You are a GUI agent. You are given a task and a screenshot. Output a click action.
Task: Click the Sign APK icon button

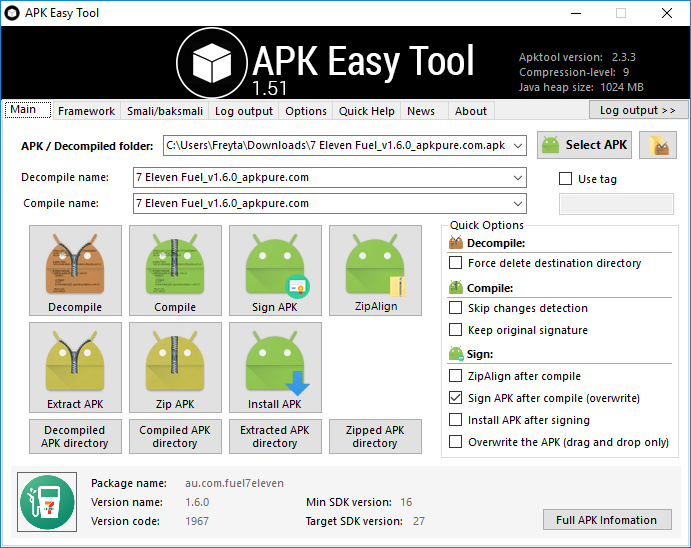pyautogui.click(x=275, y=270)
